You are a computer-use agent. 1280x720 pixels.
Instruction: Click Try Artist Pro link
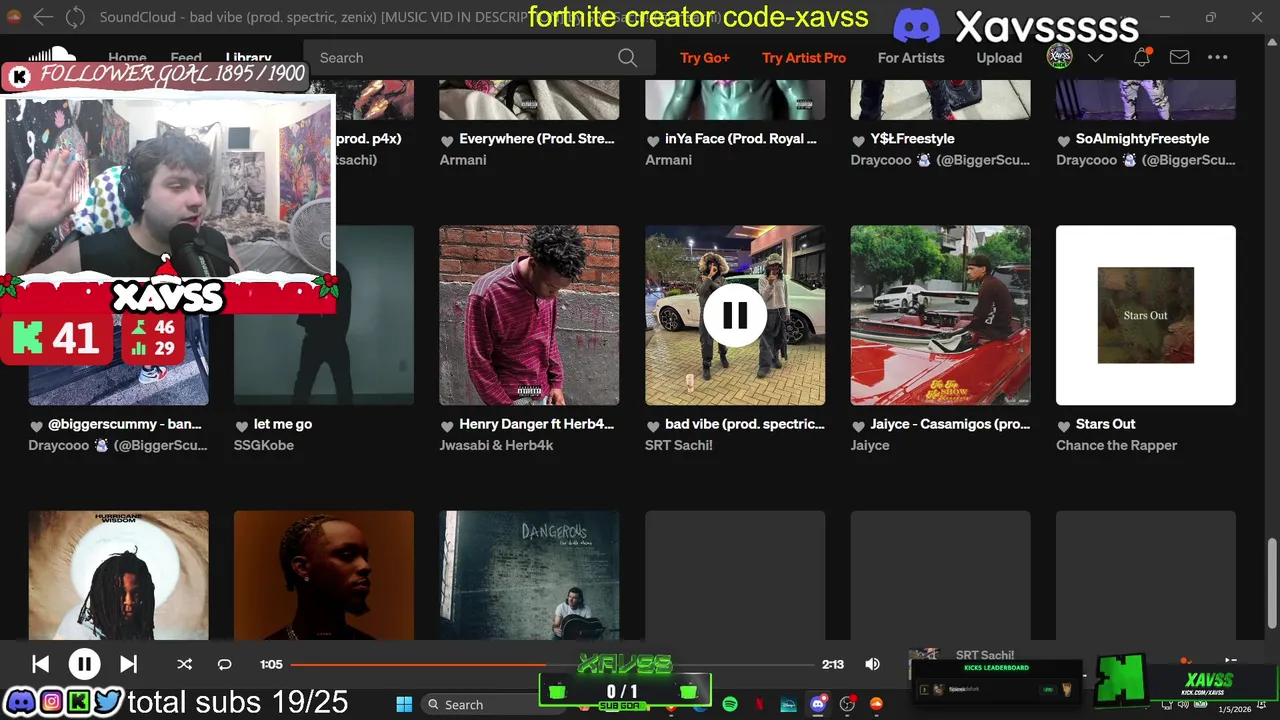(804, 58)
